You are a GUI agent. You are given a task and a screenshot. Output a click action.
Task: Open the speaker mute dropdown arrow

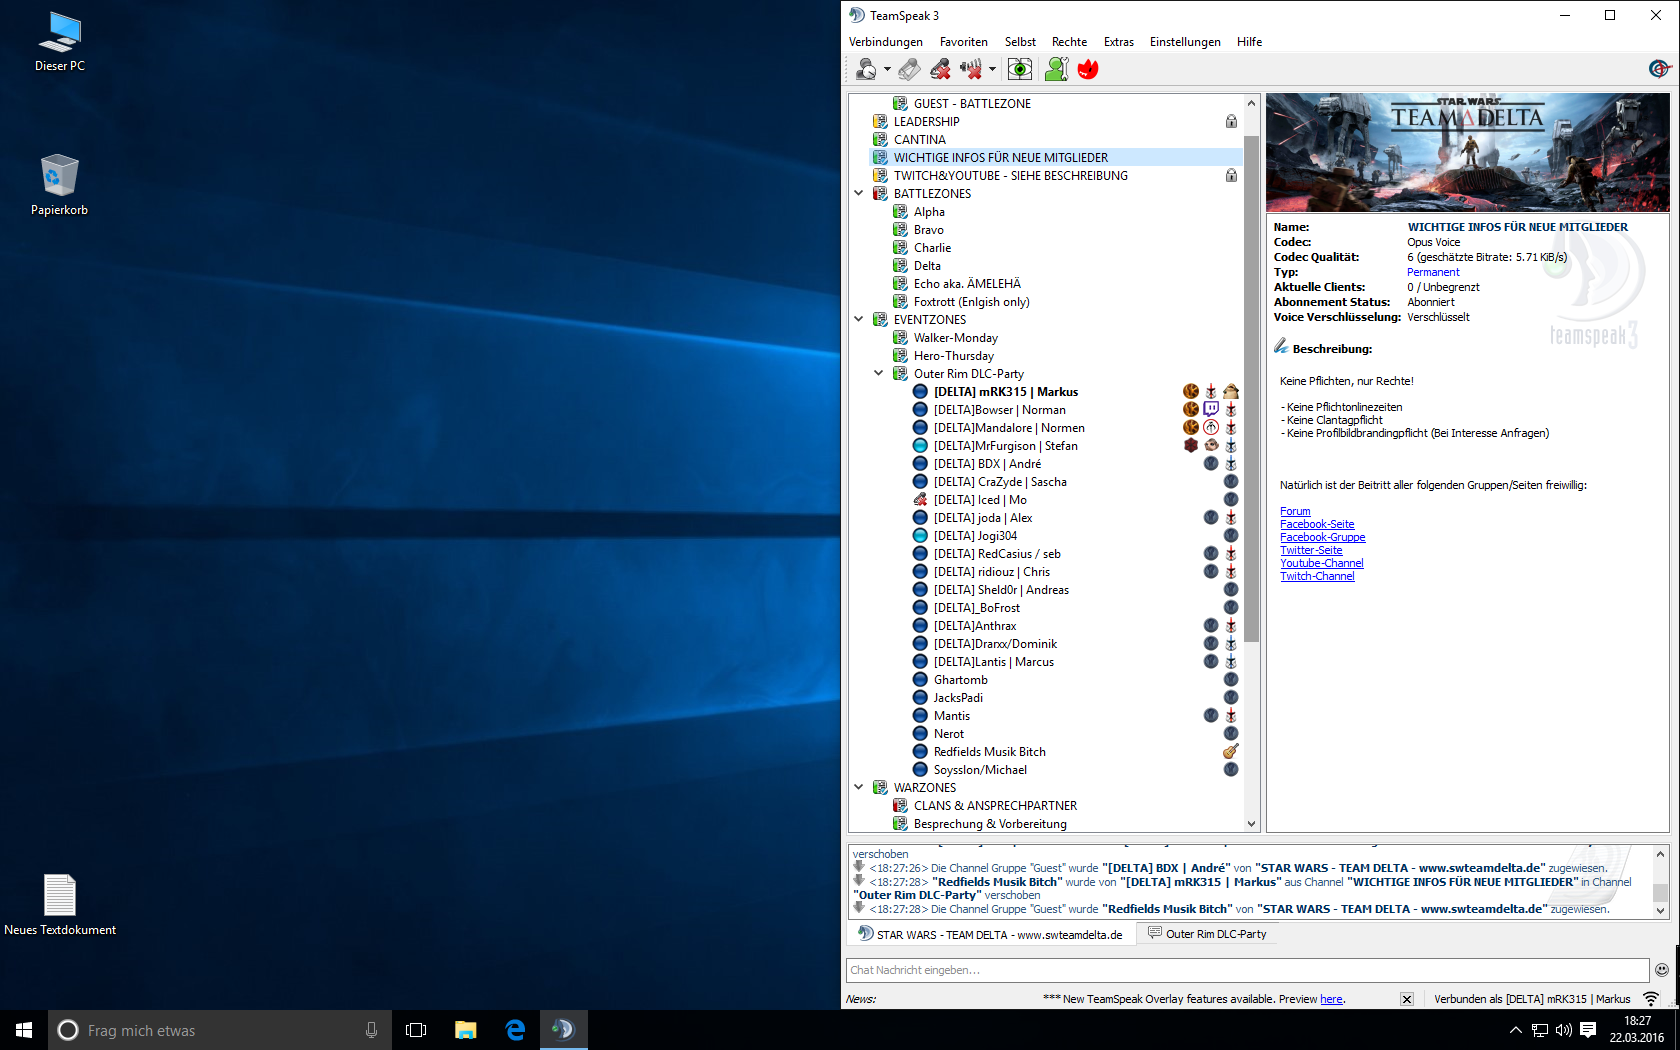[992, 69]
